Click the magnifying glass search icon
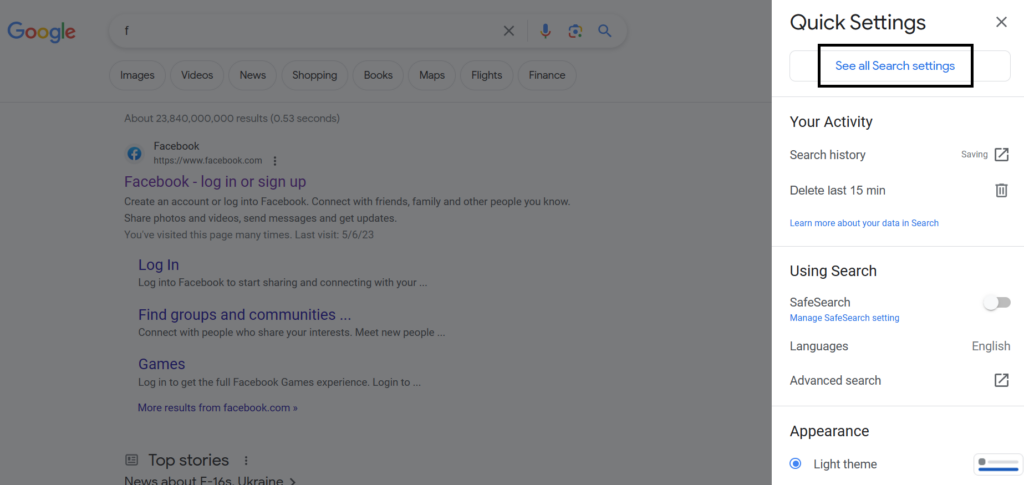Screen dimensions: 1024x485 click(605, 31)
